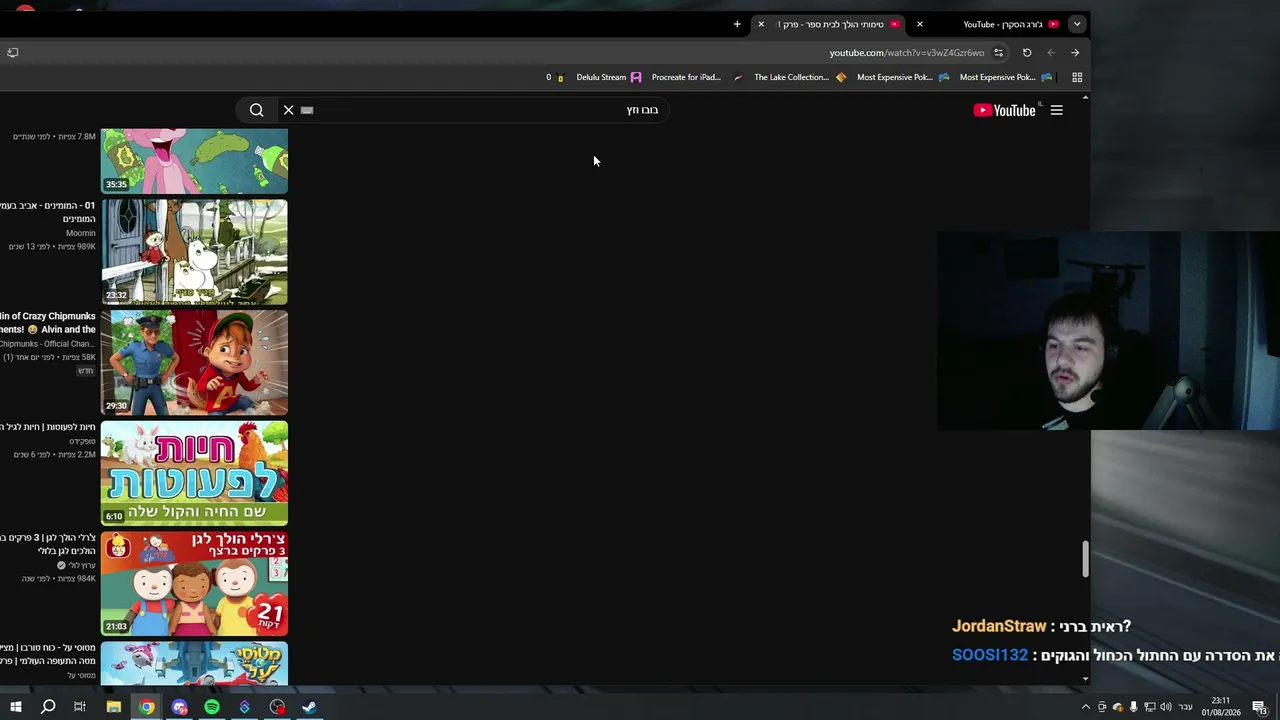Open Spotify from the taskbar
Screen dimensions: 1280x720
point(212,707)
